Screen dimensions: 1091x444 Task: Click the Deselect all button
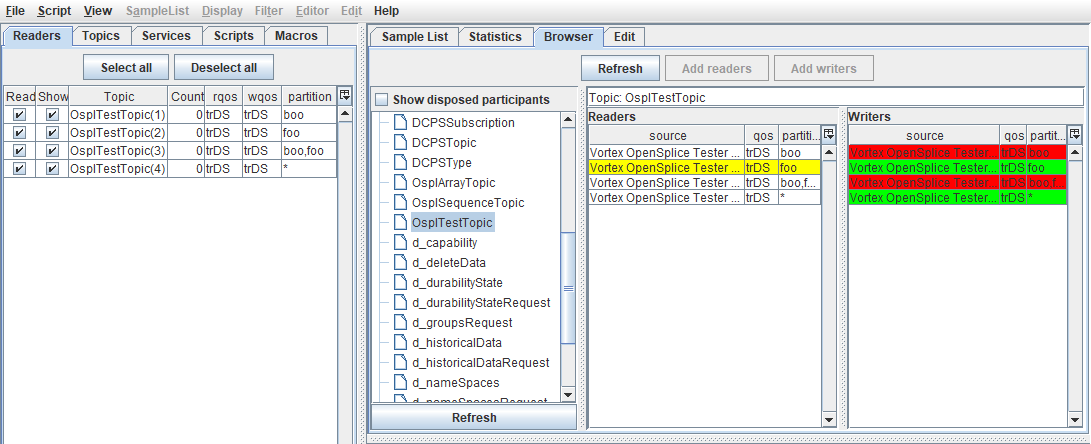pos(224,68)
